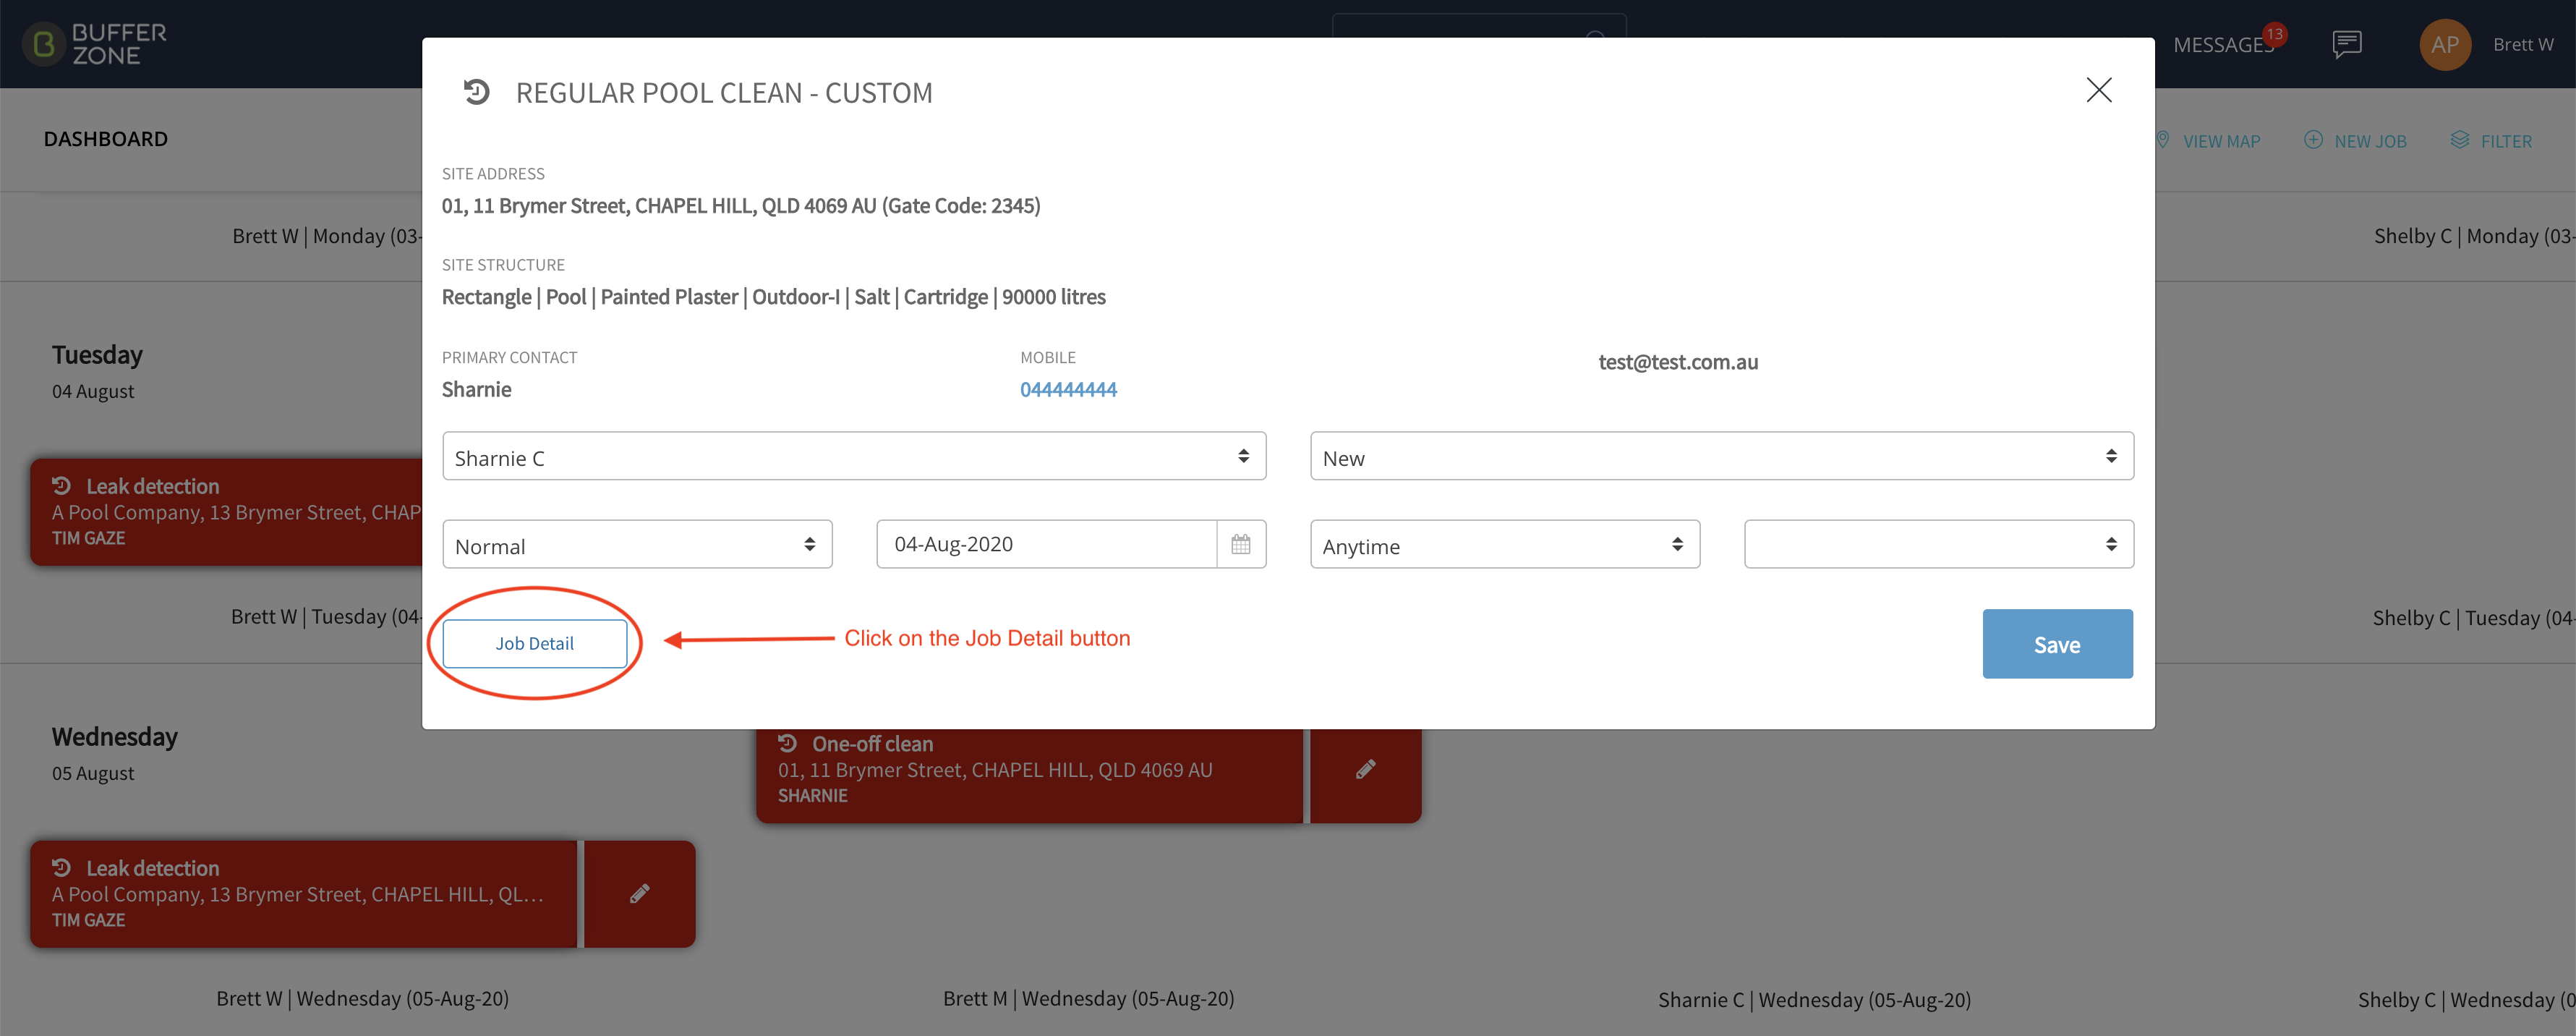The height and width of the screenshot is (1036, 2576).
Task: Click the recurring icon on One-off clean card
Action: pos(788,743)
